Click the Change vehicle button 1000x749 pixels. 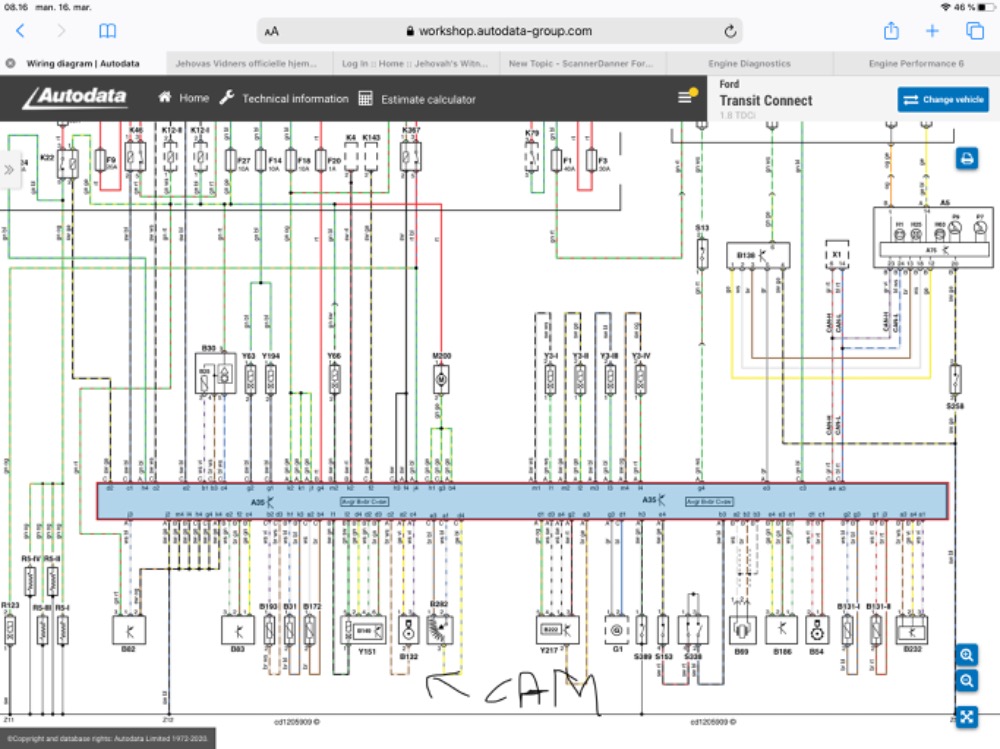click(943, 100)
